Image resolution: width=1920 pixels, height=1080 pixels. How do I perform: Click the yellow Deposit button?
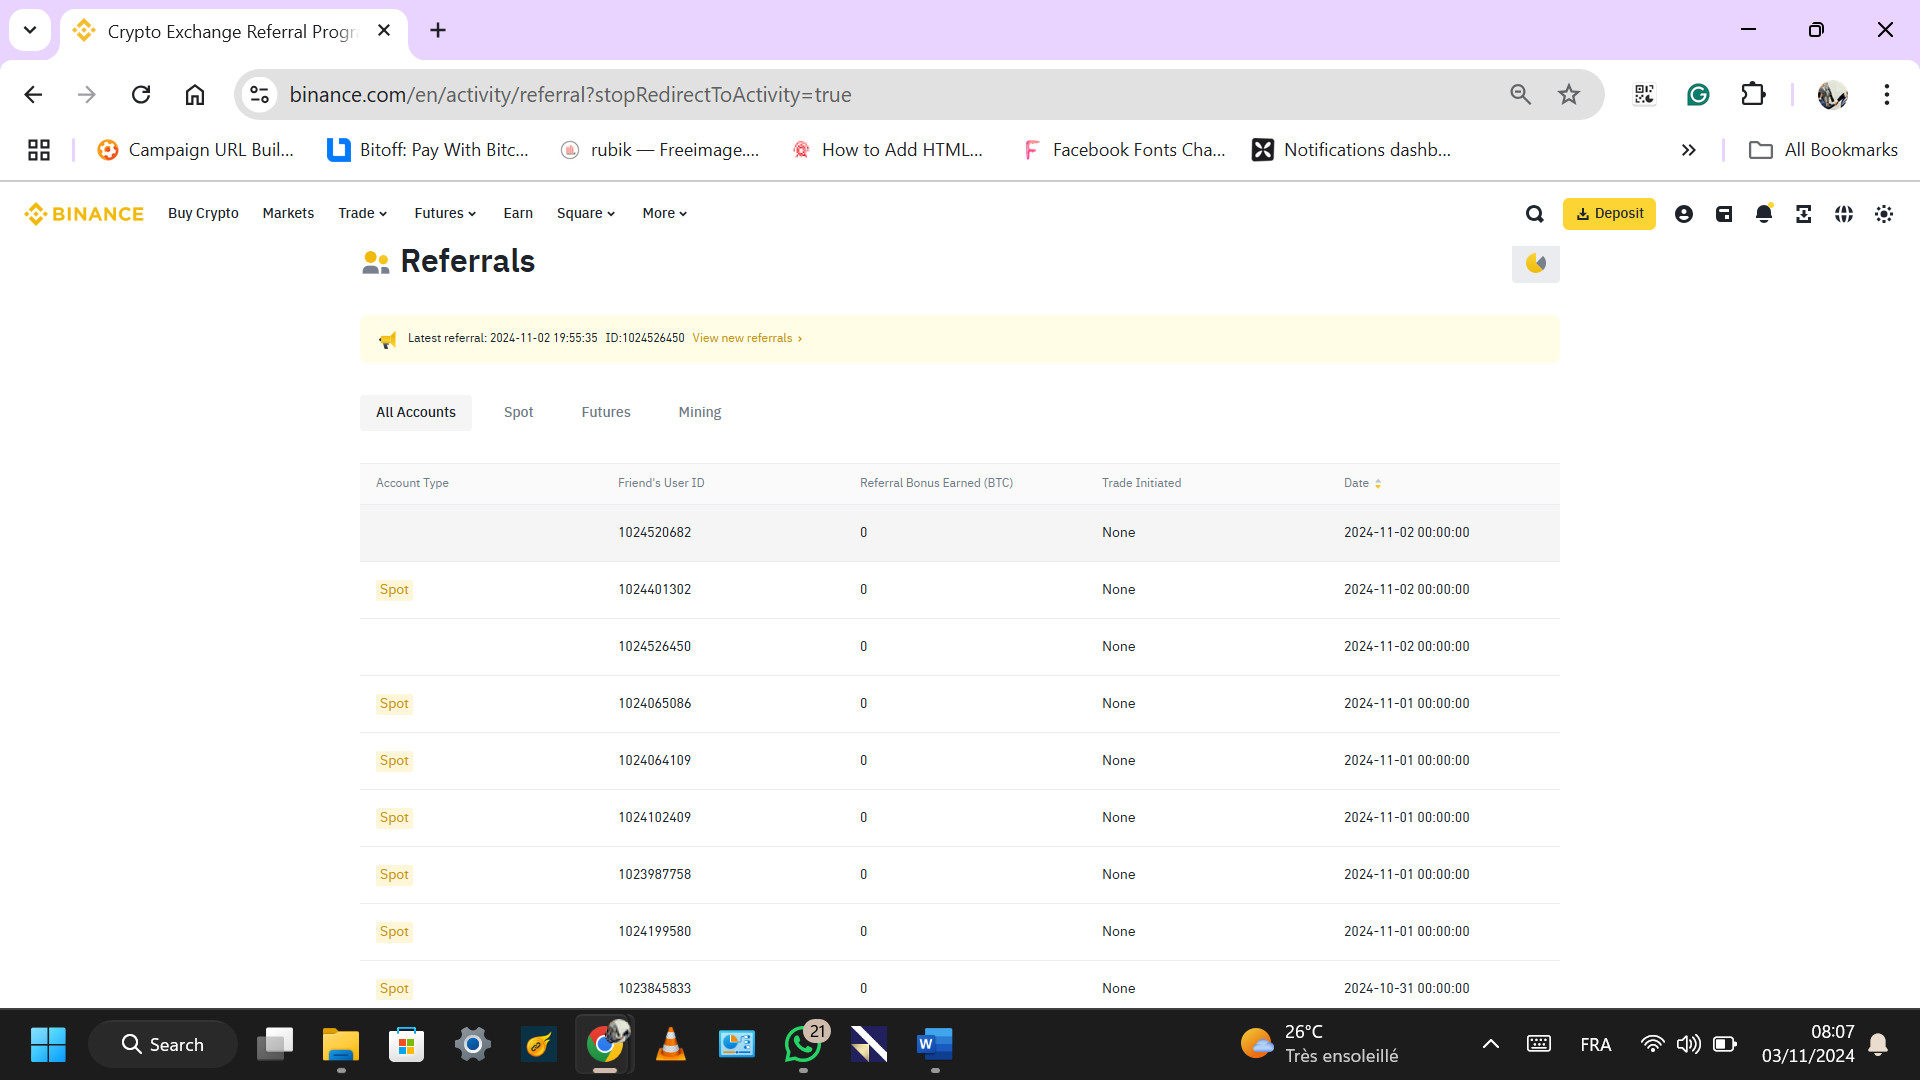point(1609,214)
